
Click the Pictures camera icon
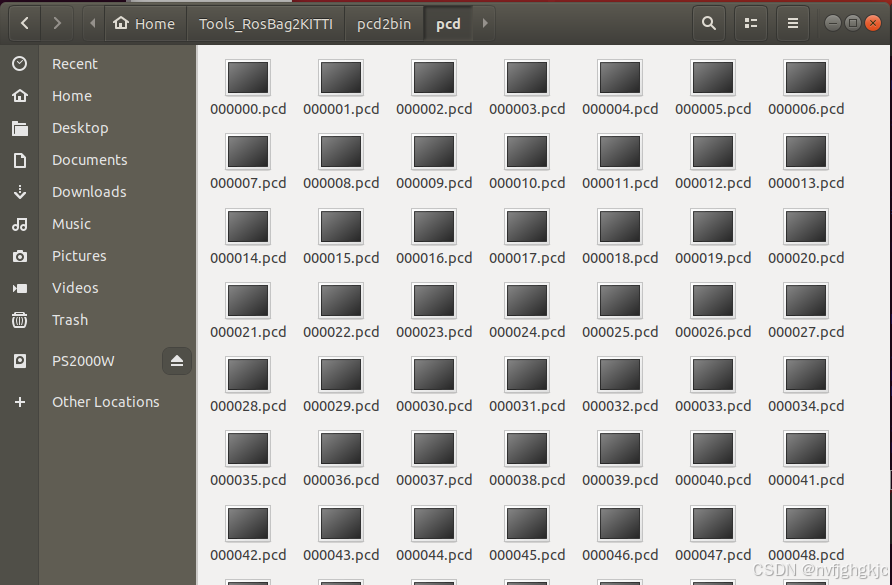click(x=20, y=256)
